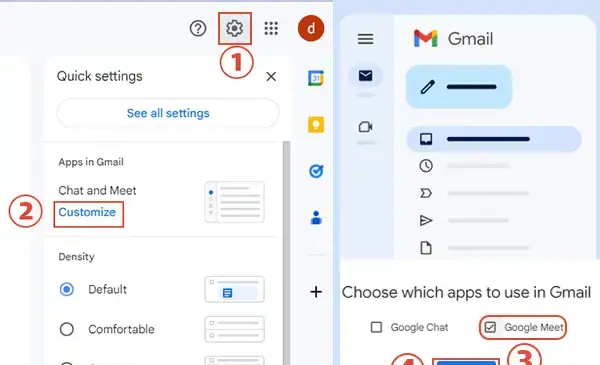
Task: Click the "Density" heading text
Action: point(76,256)
